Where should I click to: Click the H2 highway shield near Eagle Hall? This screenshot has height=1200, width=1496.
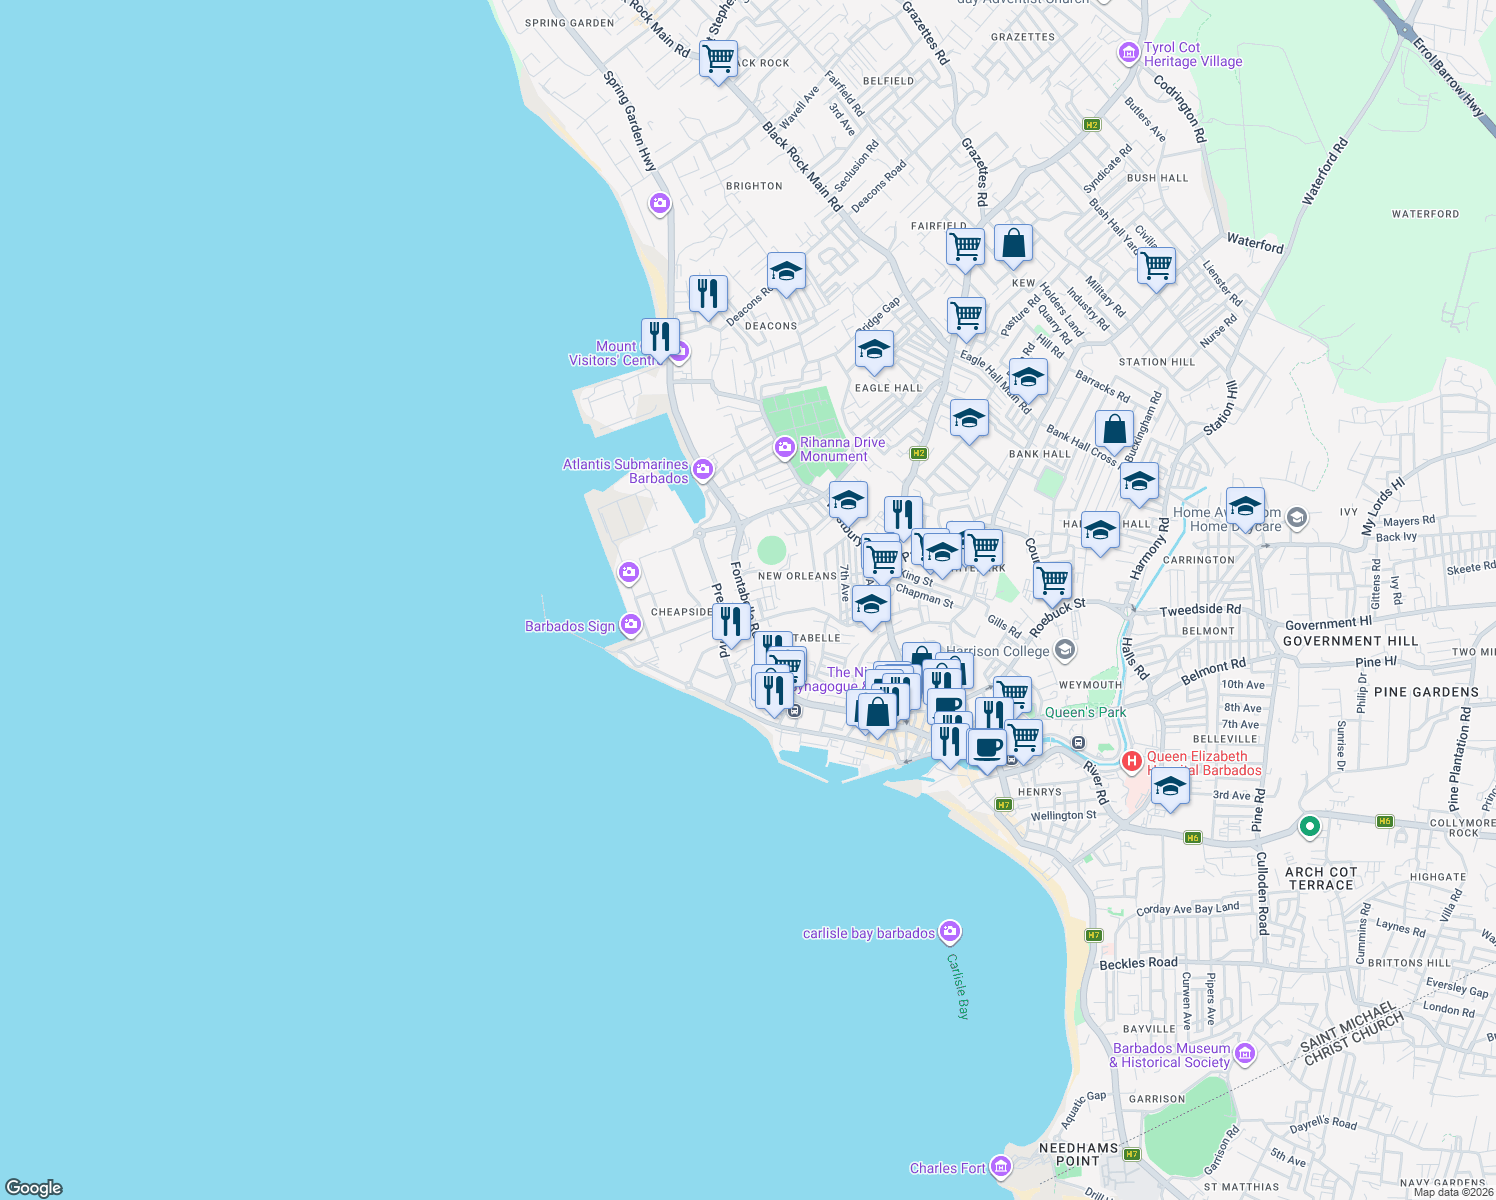917,452
